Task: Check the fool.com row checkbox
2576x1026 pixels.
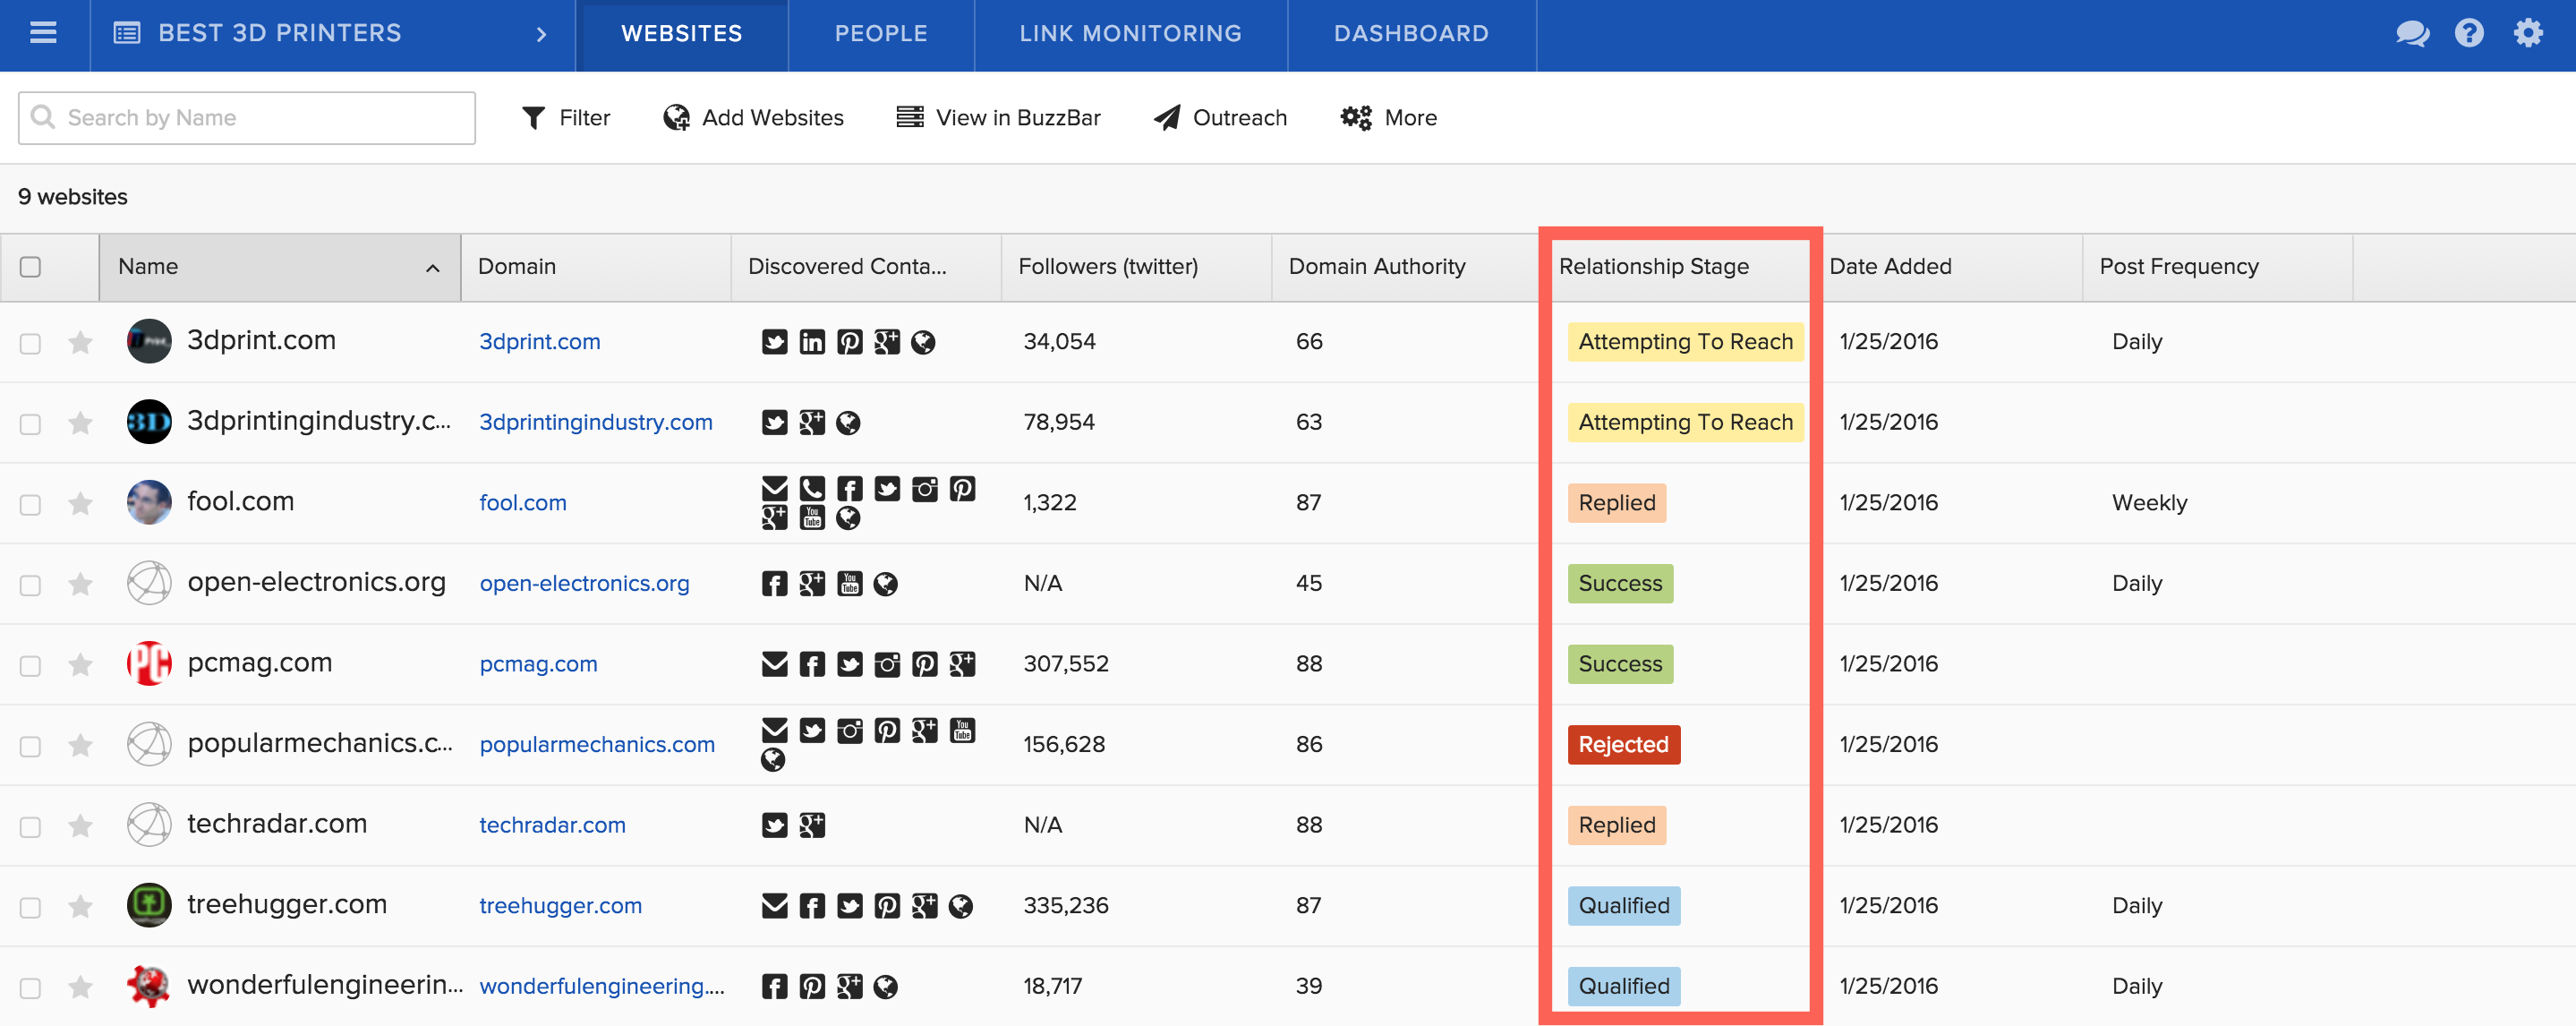Action: [31, 504]
